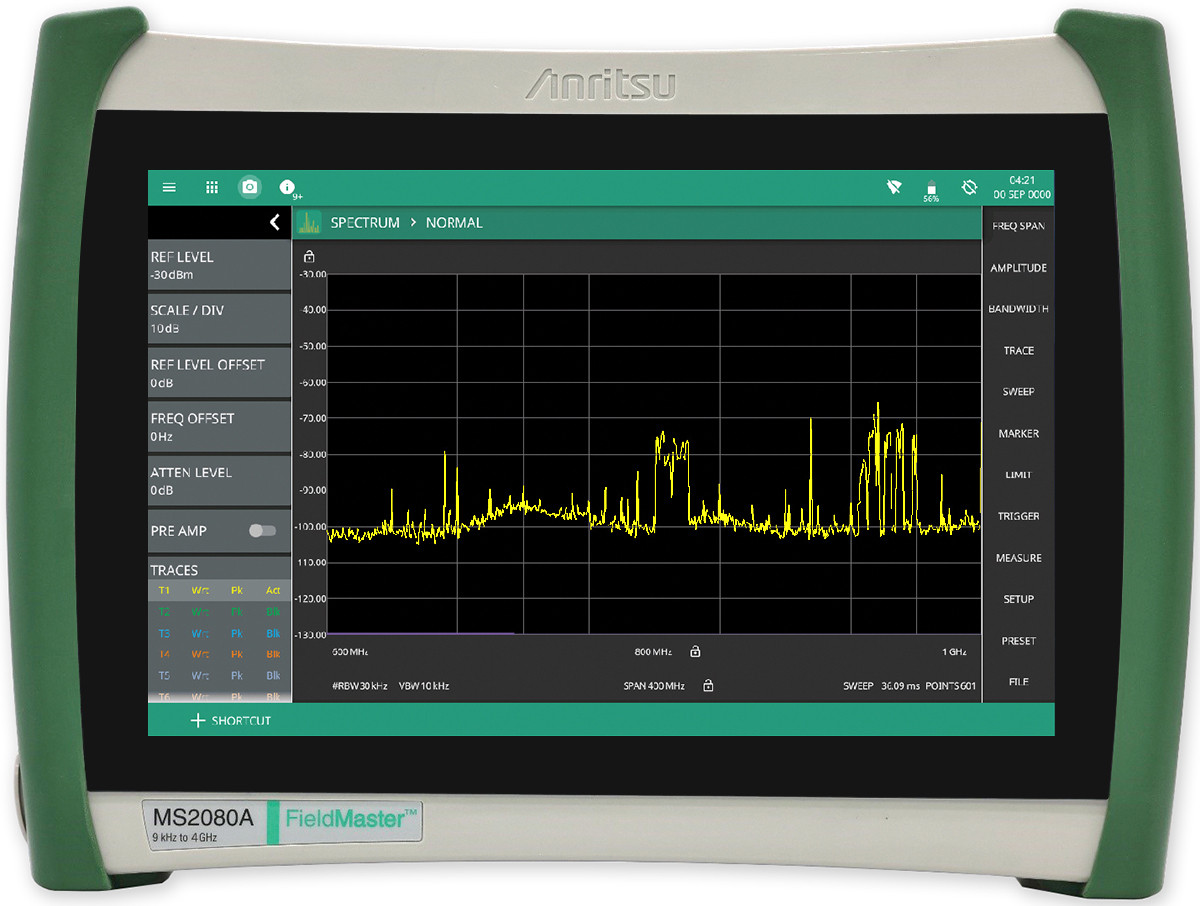This screenshot has width=1200, height=906.
Task: Collapse the left settings panel with the chevron
Action: point(274,222)
